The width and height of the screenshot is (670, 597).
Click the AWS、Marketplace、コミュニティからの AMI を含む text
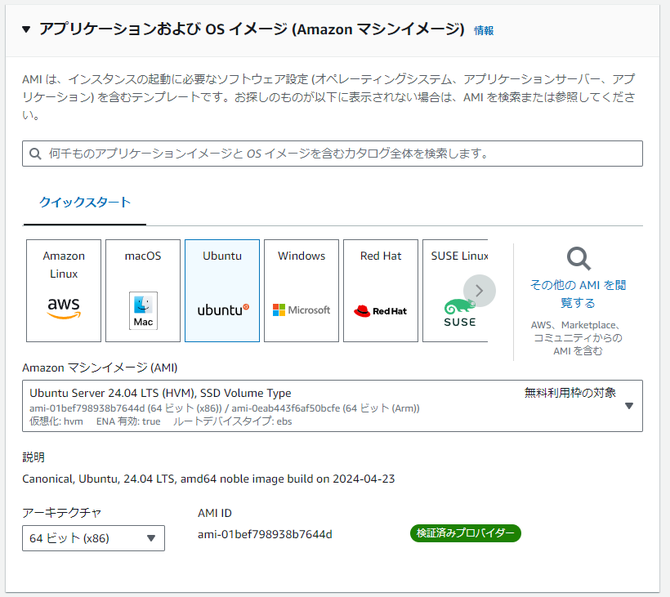[x=578, y=338]
